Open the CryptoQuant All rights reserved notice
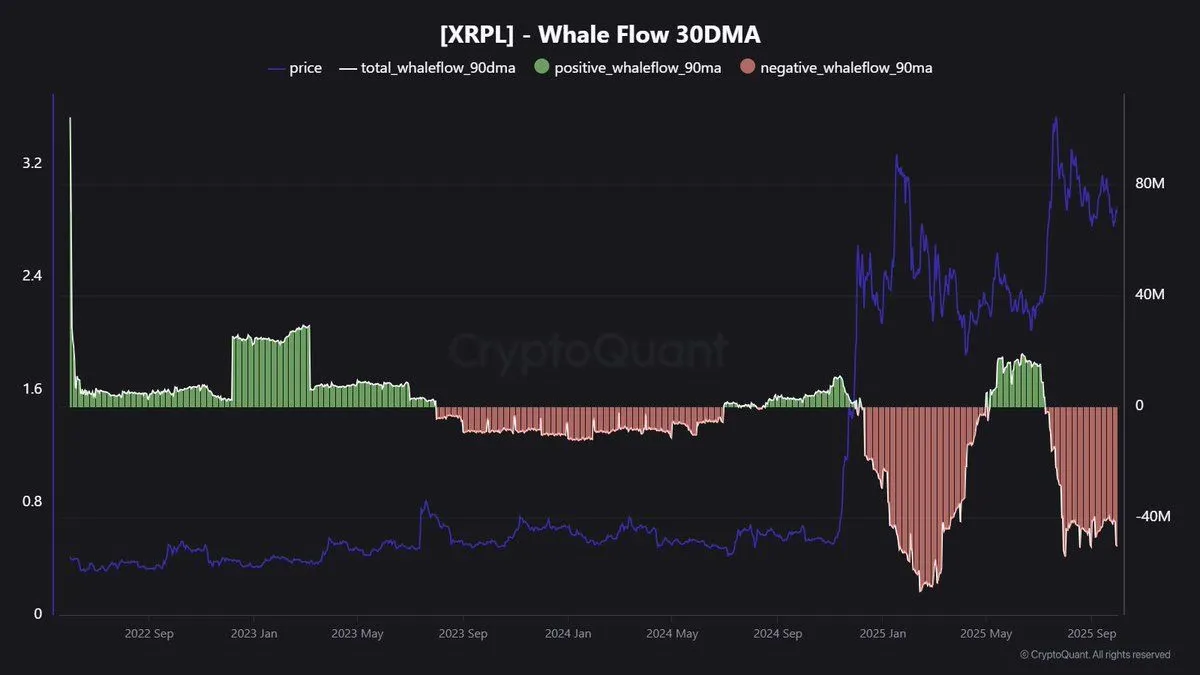The width and height of the screenshot is (1200, 675). (x=1094, y=655)
